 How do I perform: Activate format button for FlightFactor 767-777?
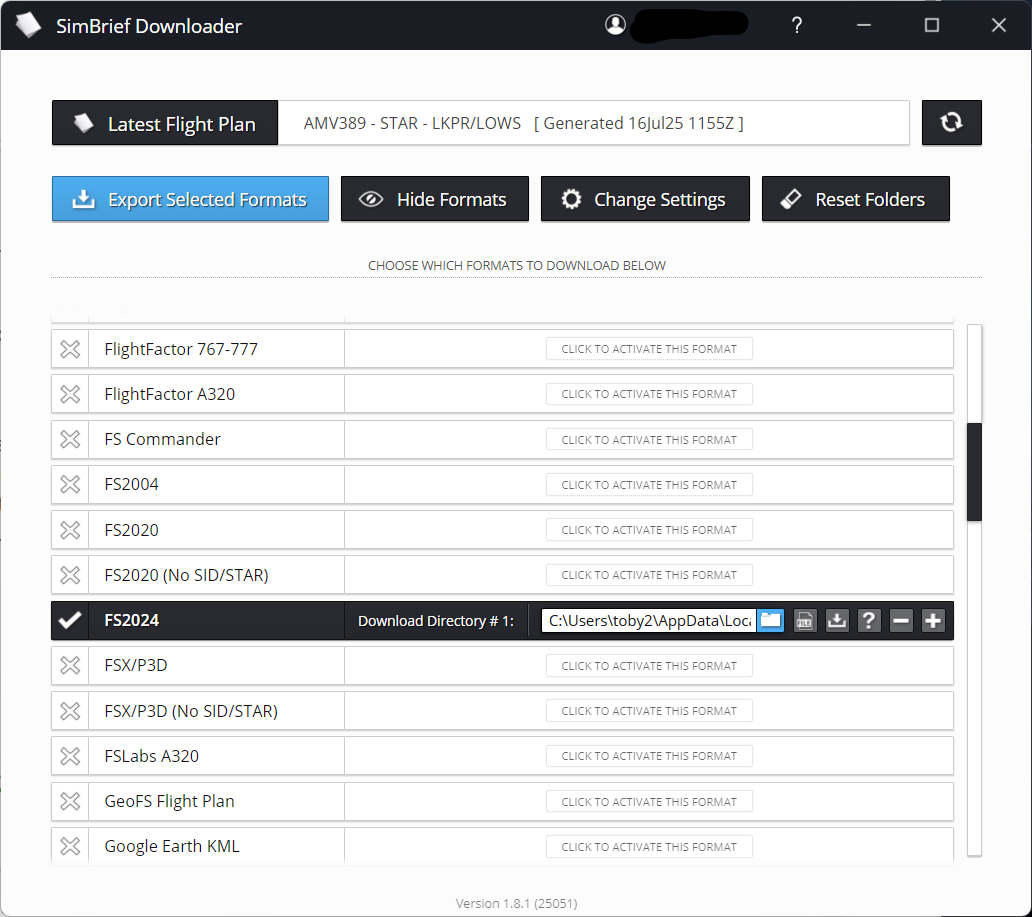click(x=649, y=349)
